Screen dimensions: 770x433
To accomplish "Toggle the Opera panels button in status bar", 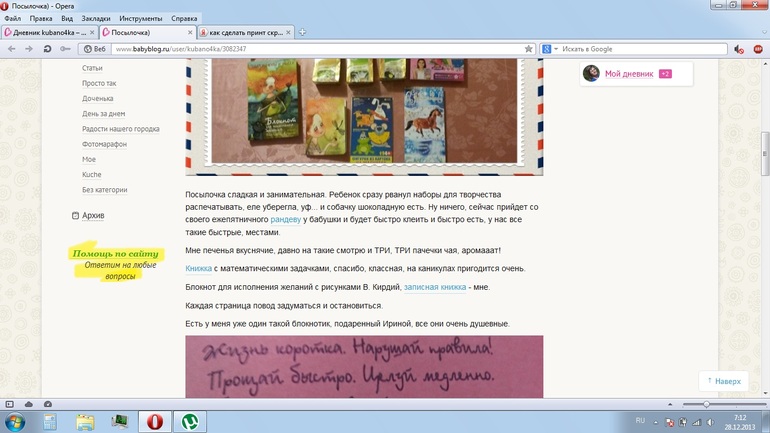I will click(x=9, y=404).
